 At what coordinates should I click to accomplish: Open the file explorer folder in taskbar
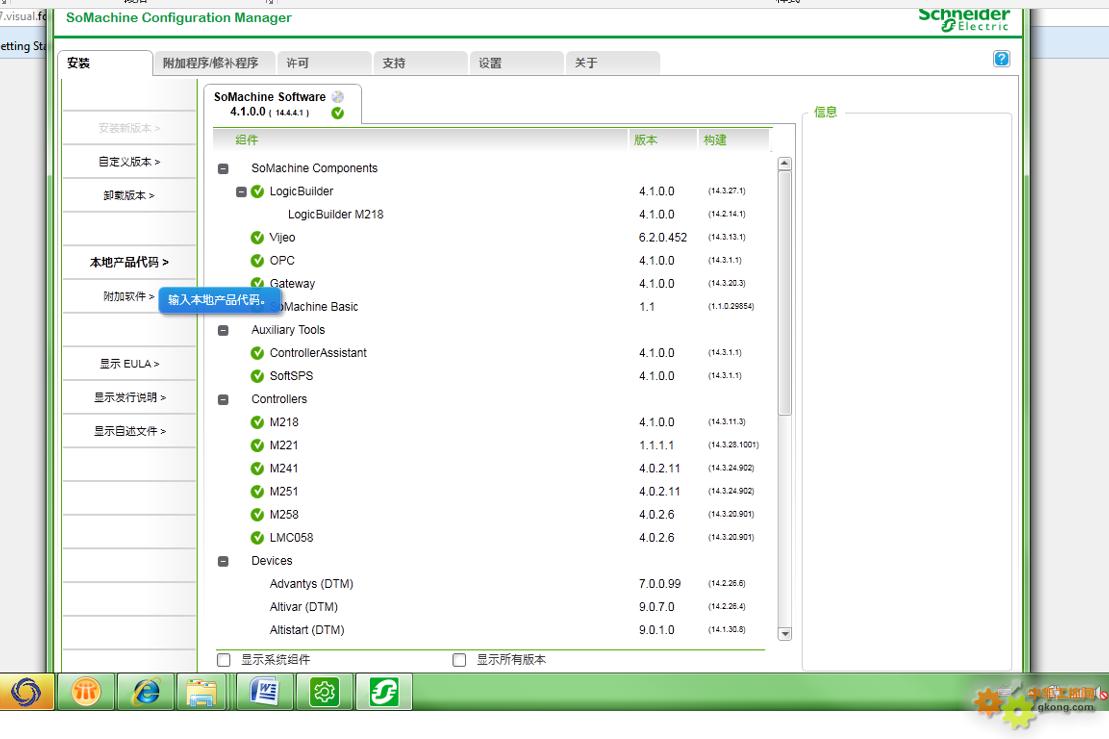202,692
